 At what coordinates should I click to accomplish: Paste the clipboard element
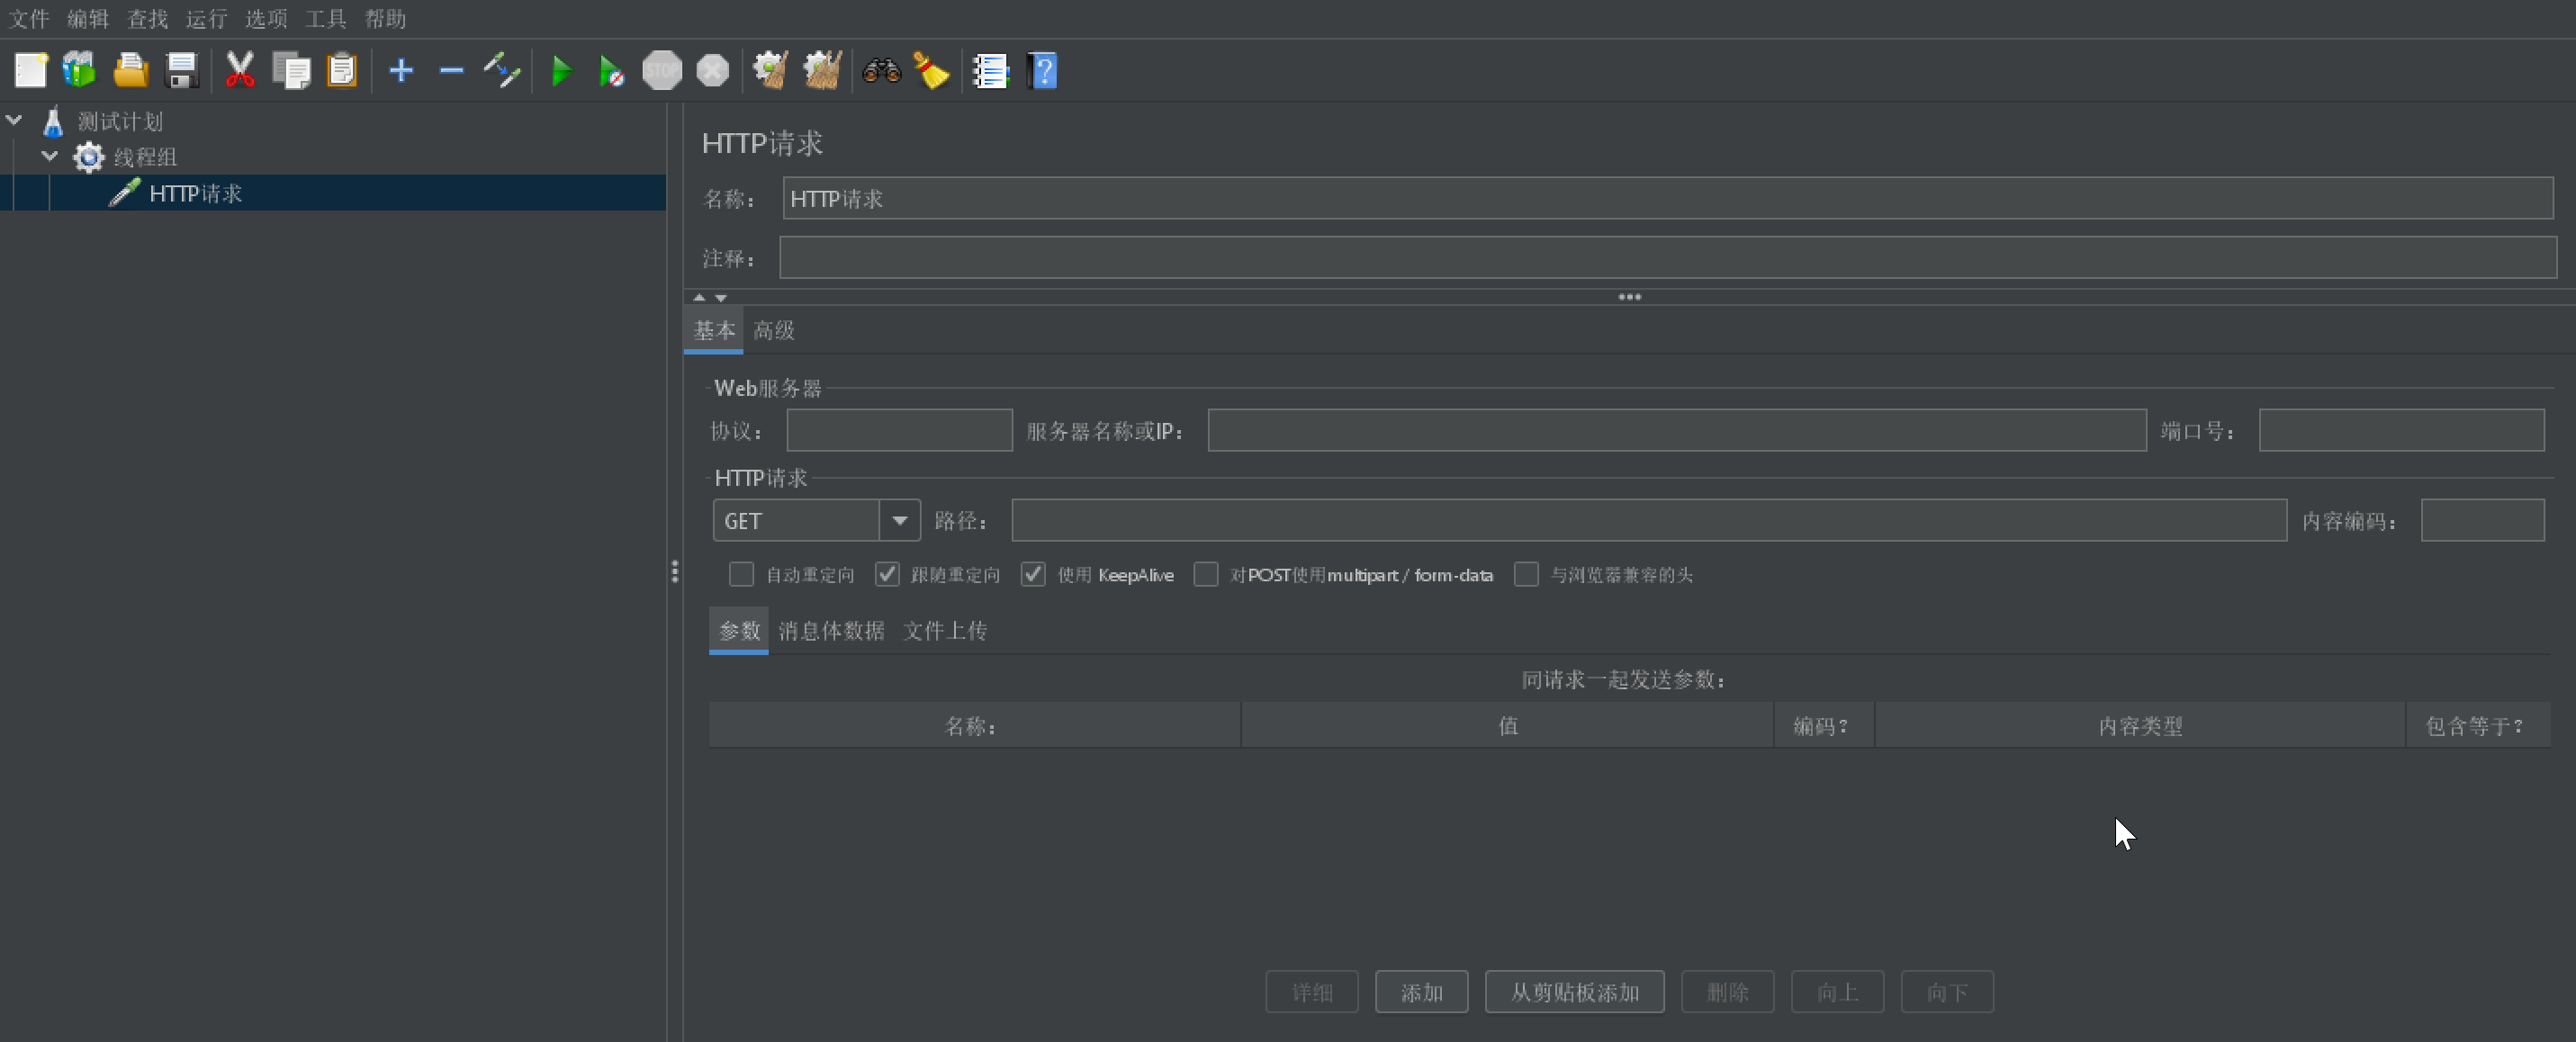(342, 70)
